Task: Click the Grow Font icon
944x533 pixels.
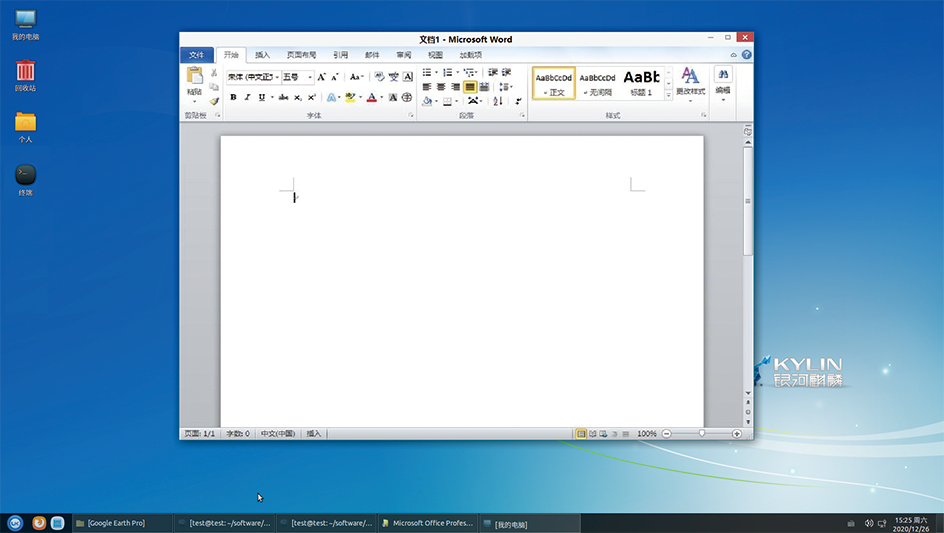Action: pos(321,76)
